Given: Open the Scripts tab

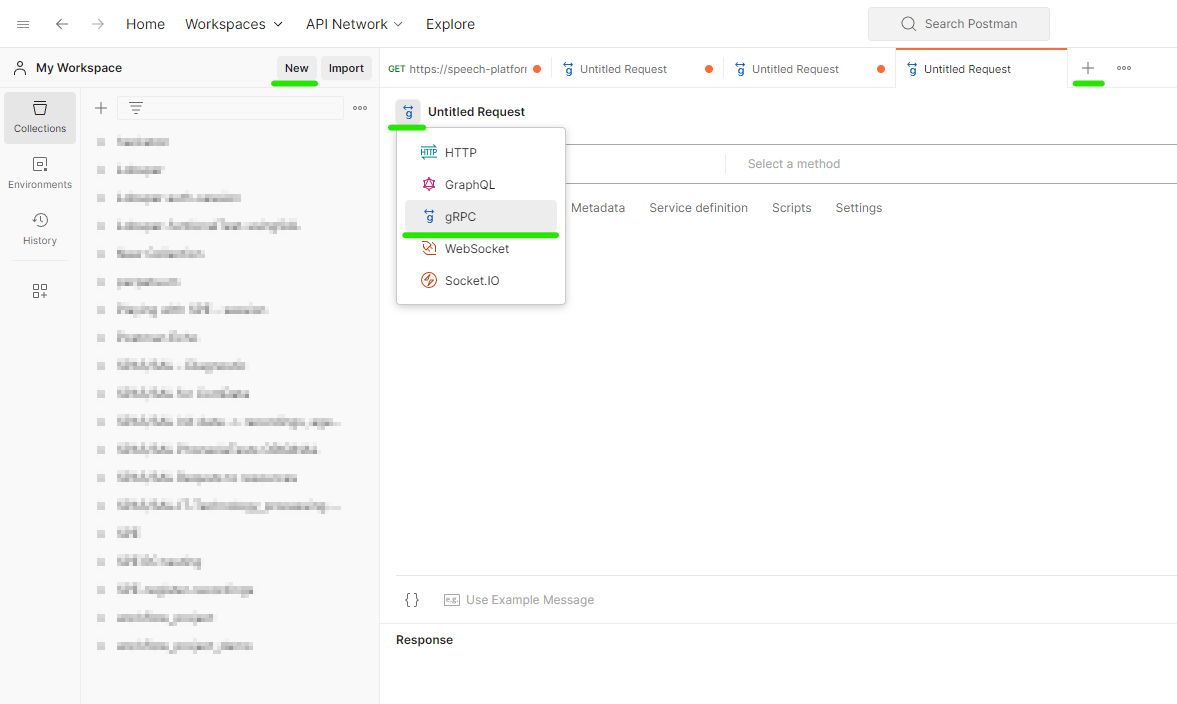Looking at the screenshot, I should [791, 208].
